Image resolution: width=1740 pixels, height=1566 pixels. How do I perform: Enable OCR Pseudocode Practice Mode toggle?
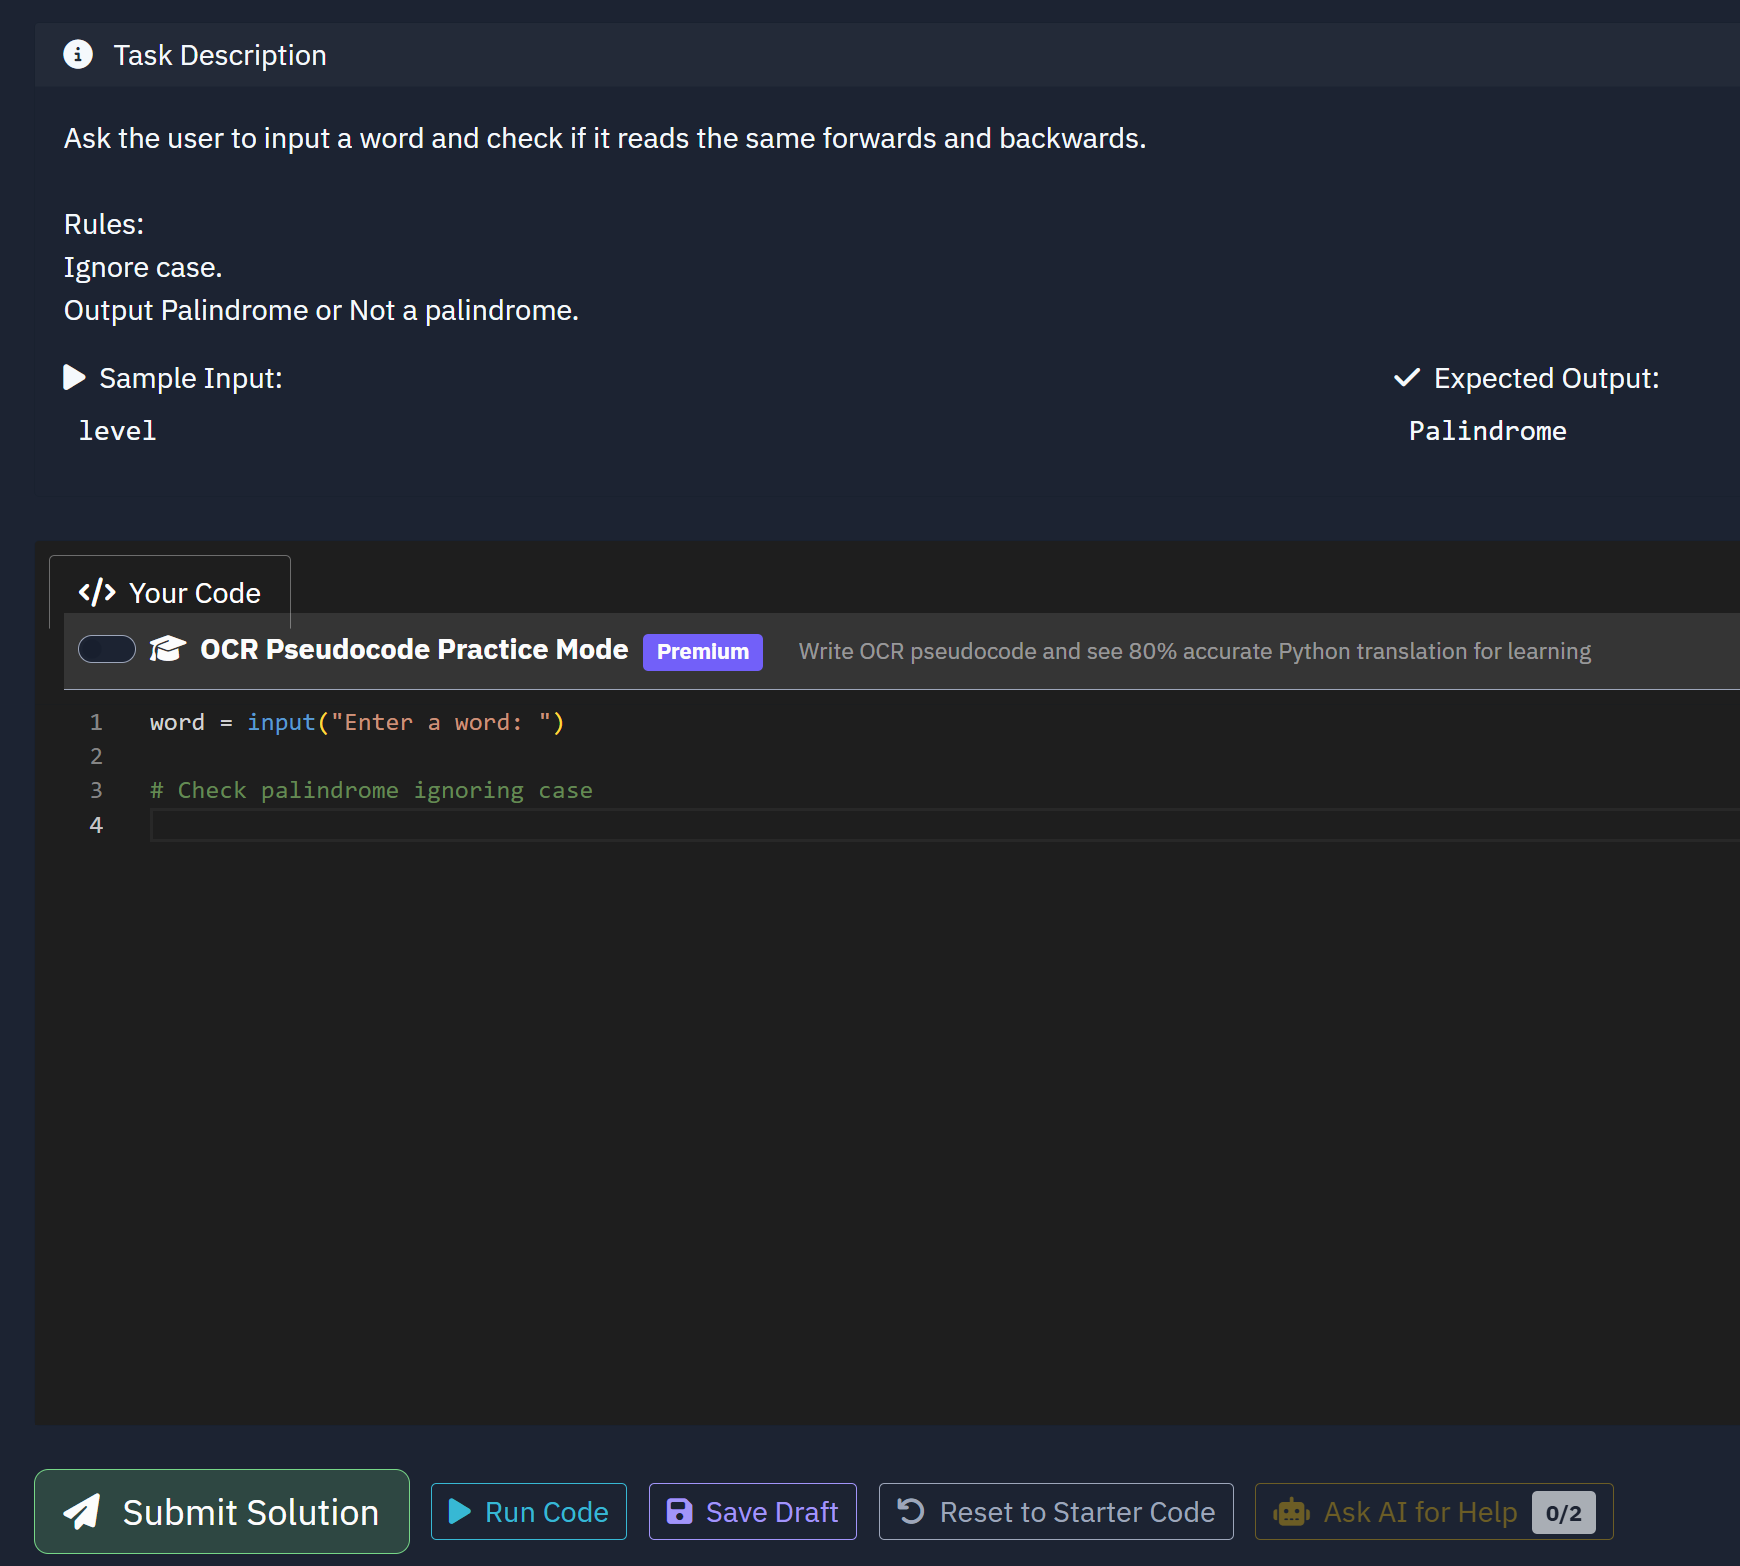106,649
